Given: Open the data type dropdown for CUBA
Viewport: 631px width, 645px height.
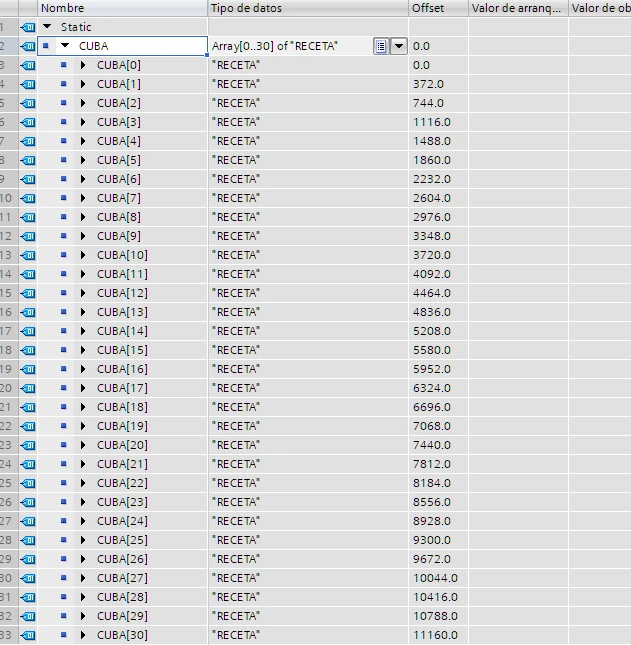Looking at the screenshot, I should [399, 46].
